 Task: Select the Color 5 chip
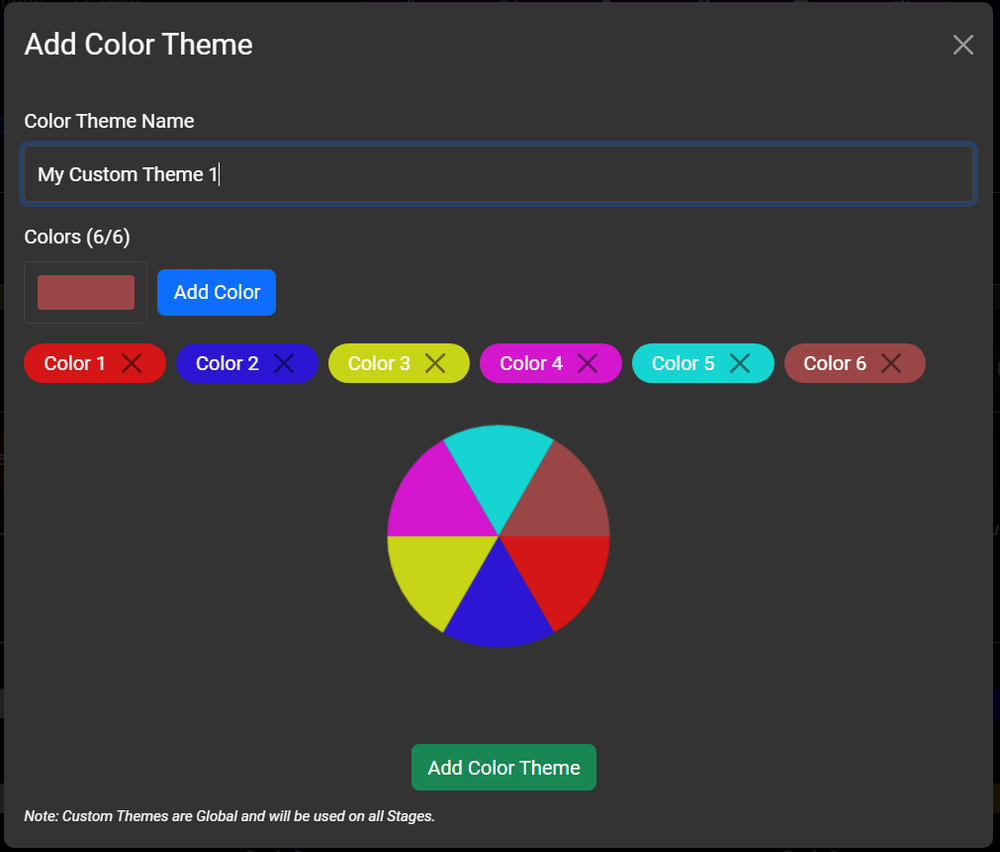click(x=682, y=363)
